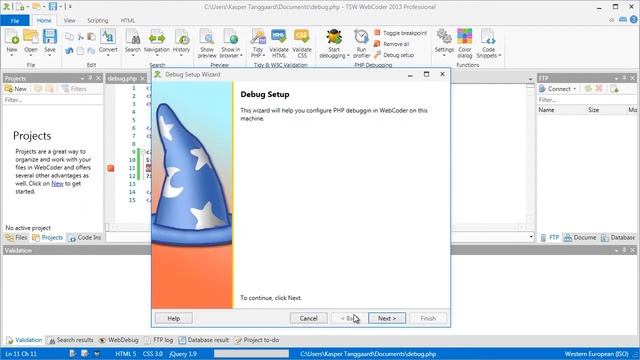Run Tidy PHP tool
Image resolution: width=640 pixels, height=360 pixels.
[258, 43]
